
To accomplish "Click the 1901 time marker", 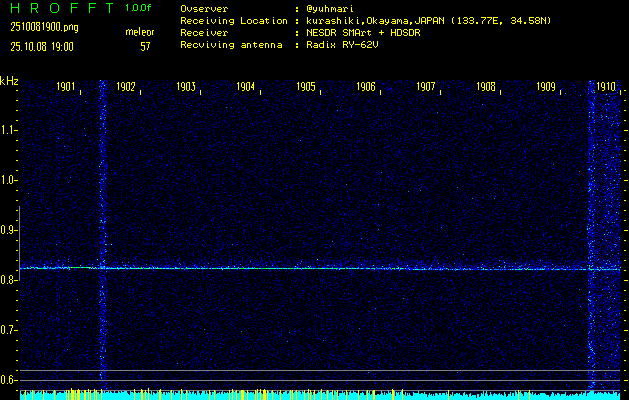I will tap(67, 87).
